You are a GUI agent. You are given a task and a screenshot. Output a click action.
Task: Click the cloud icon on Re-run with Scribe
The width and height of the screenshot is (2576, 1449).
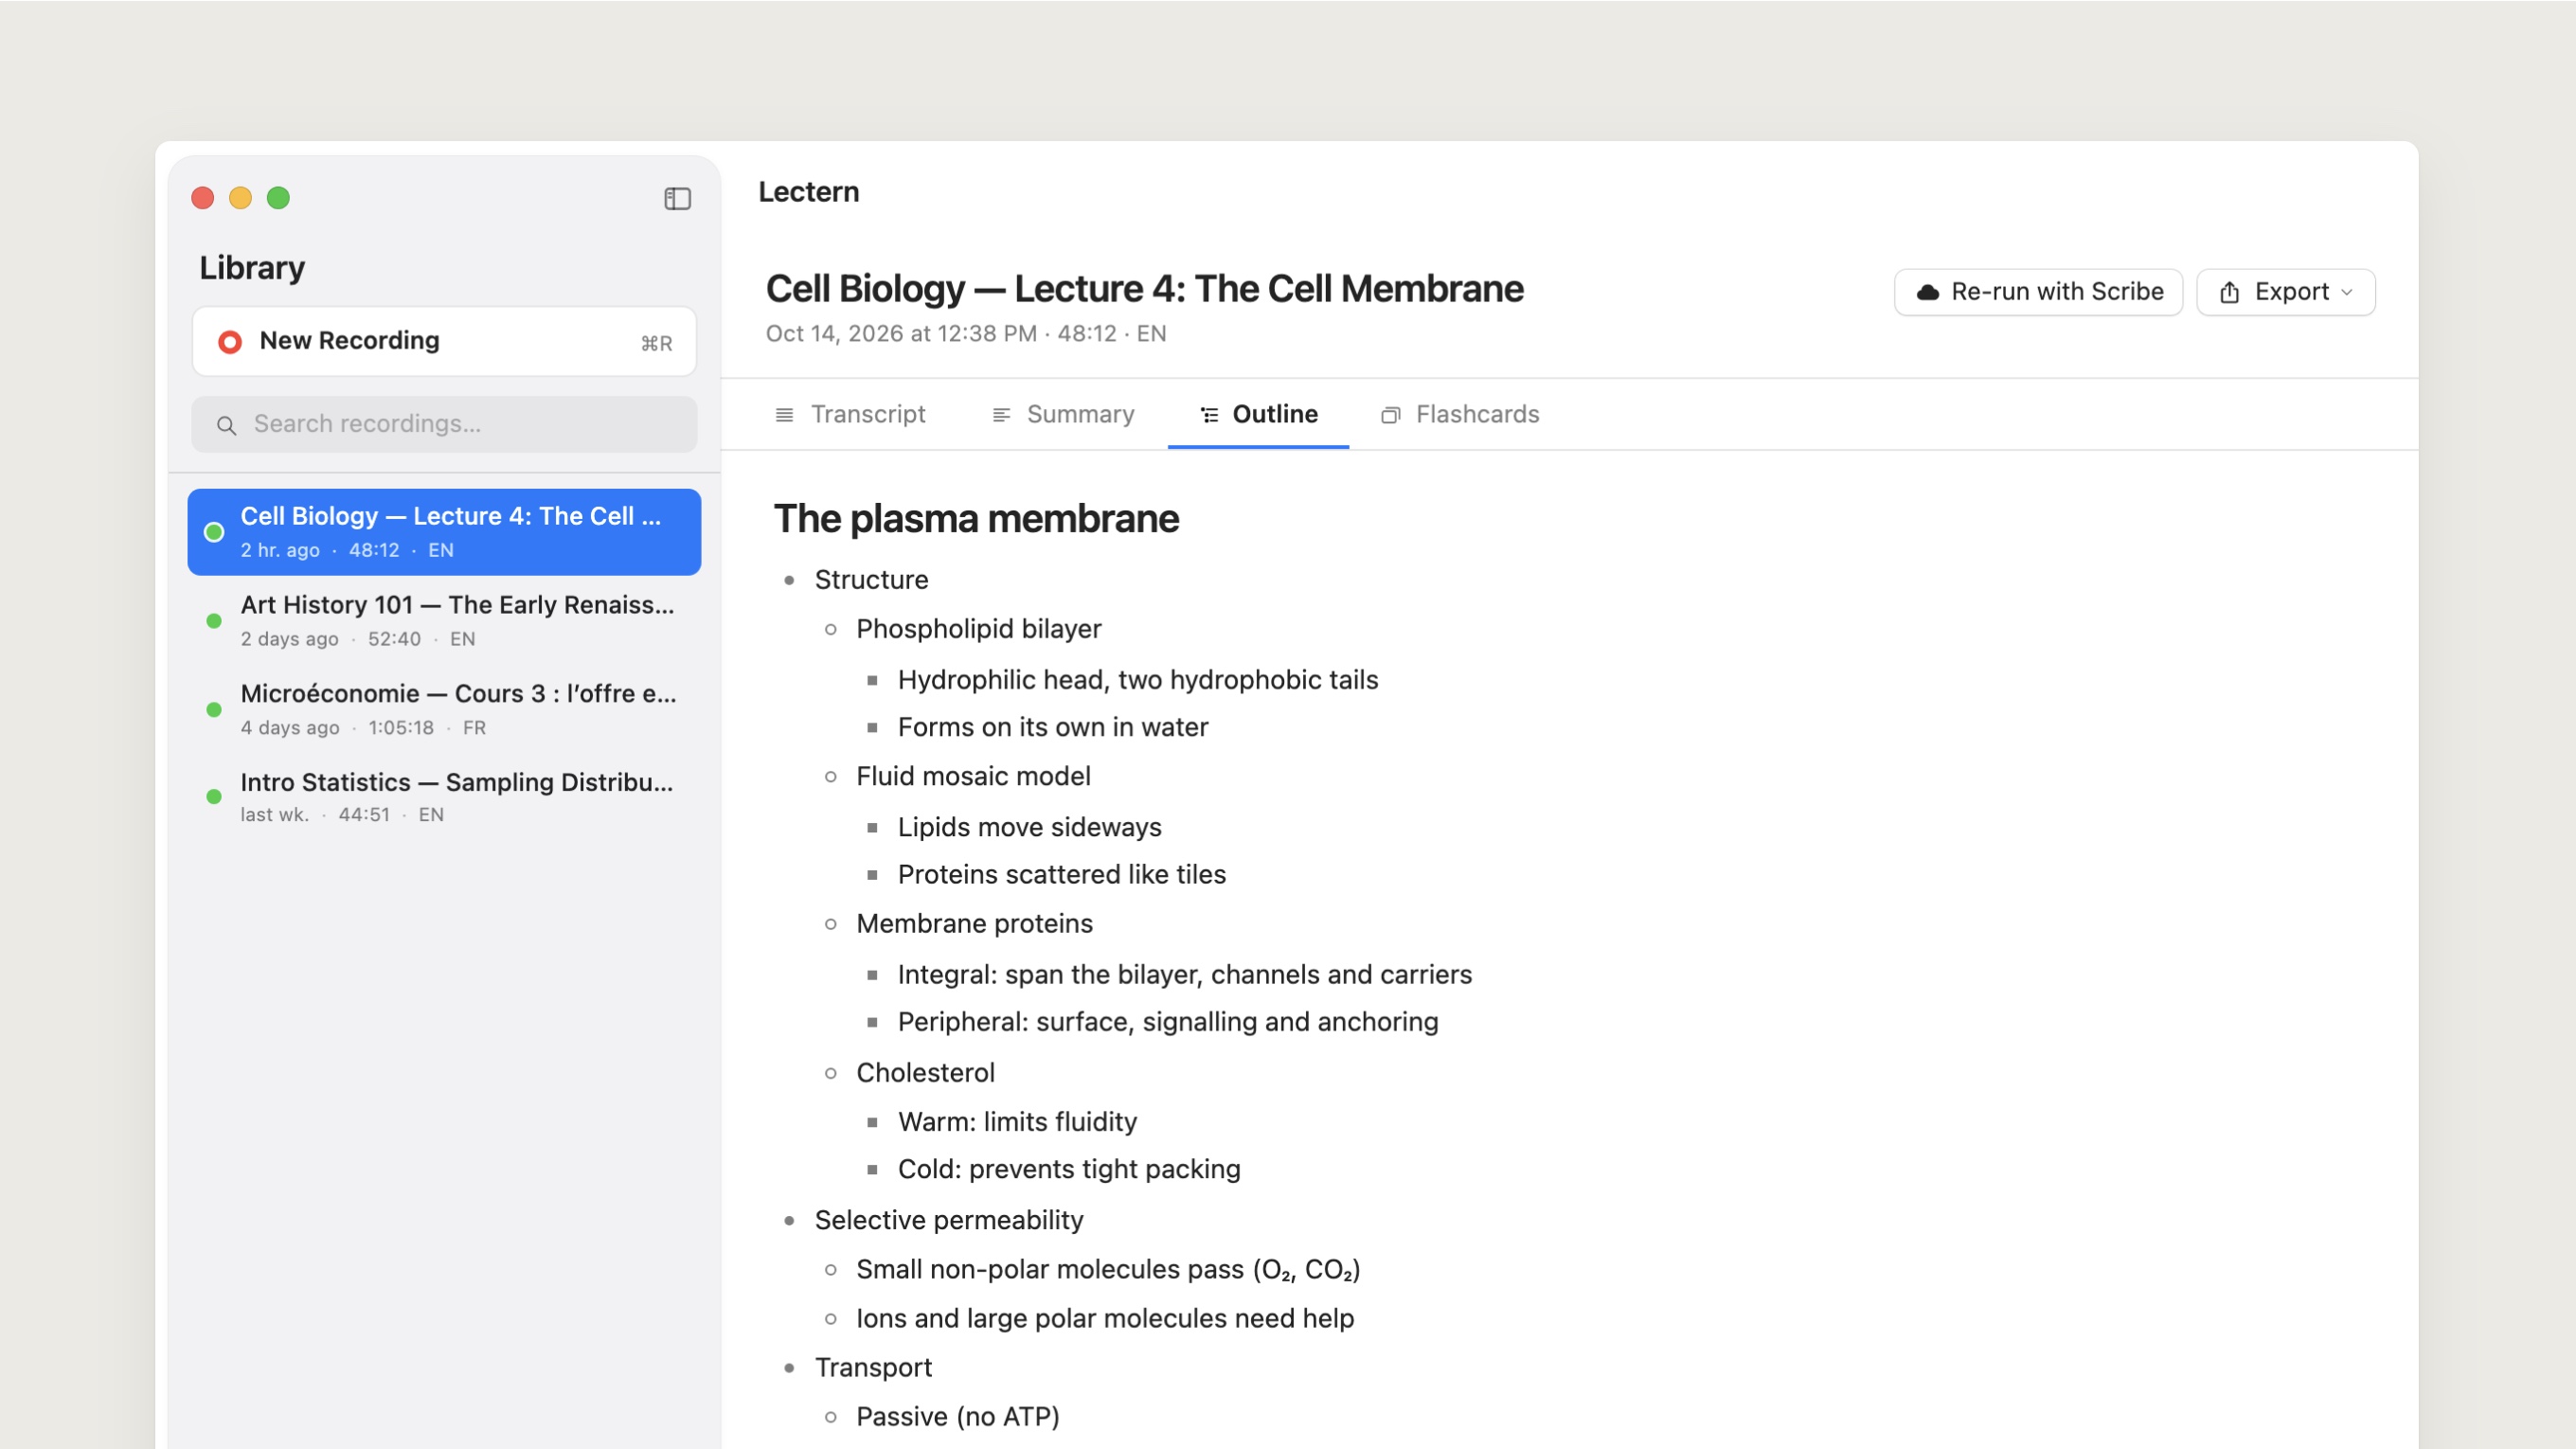[x=1927, y=292]
